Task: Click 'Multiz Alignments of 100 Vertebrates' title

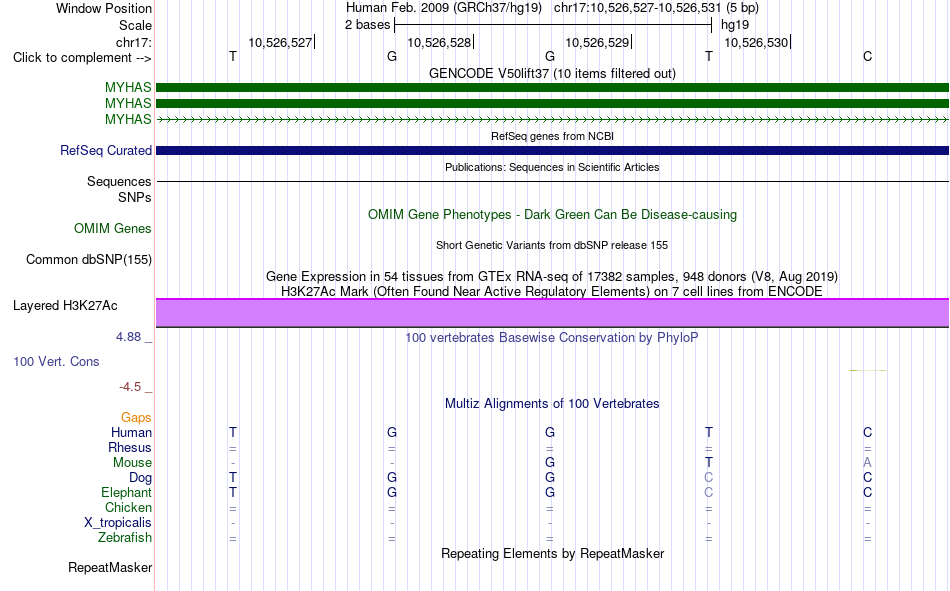Action: click(552, 404)
